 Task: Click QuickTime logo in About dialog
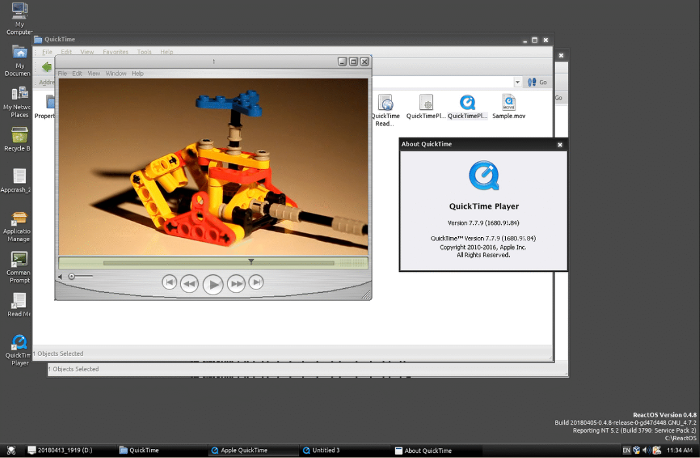point(484,175)
